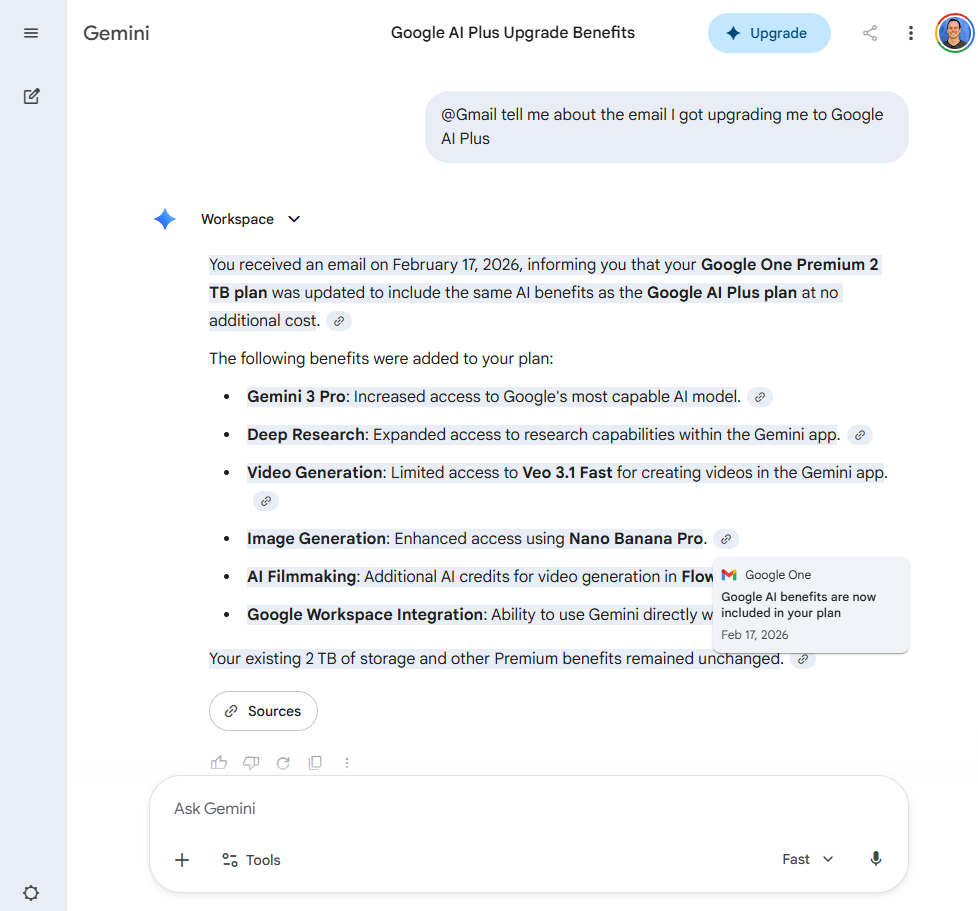Share this conversation via the share icon
The width and height of the screenshot is (978, 911).
869,33
